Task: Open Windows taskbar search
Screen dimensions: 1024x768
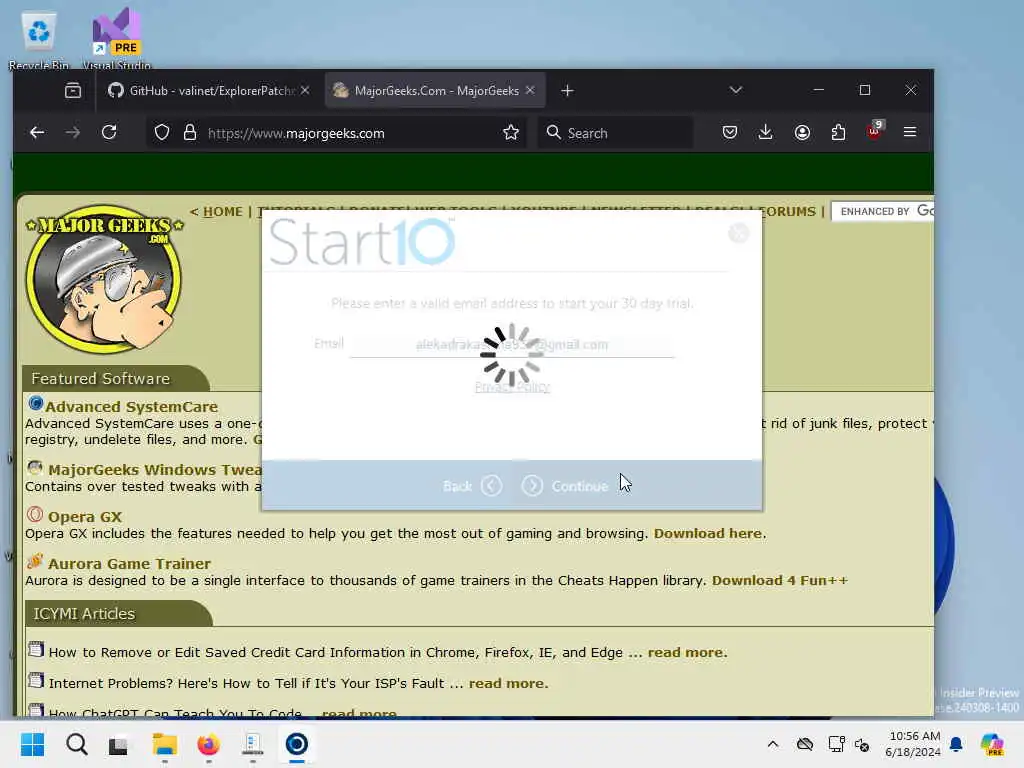Action: point(76,744)
